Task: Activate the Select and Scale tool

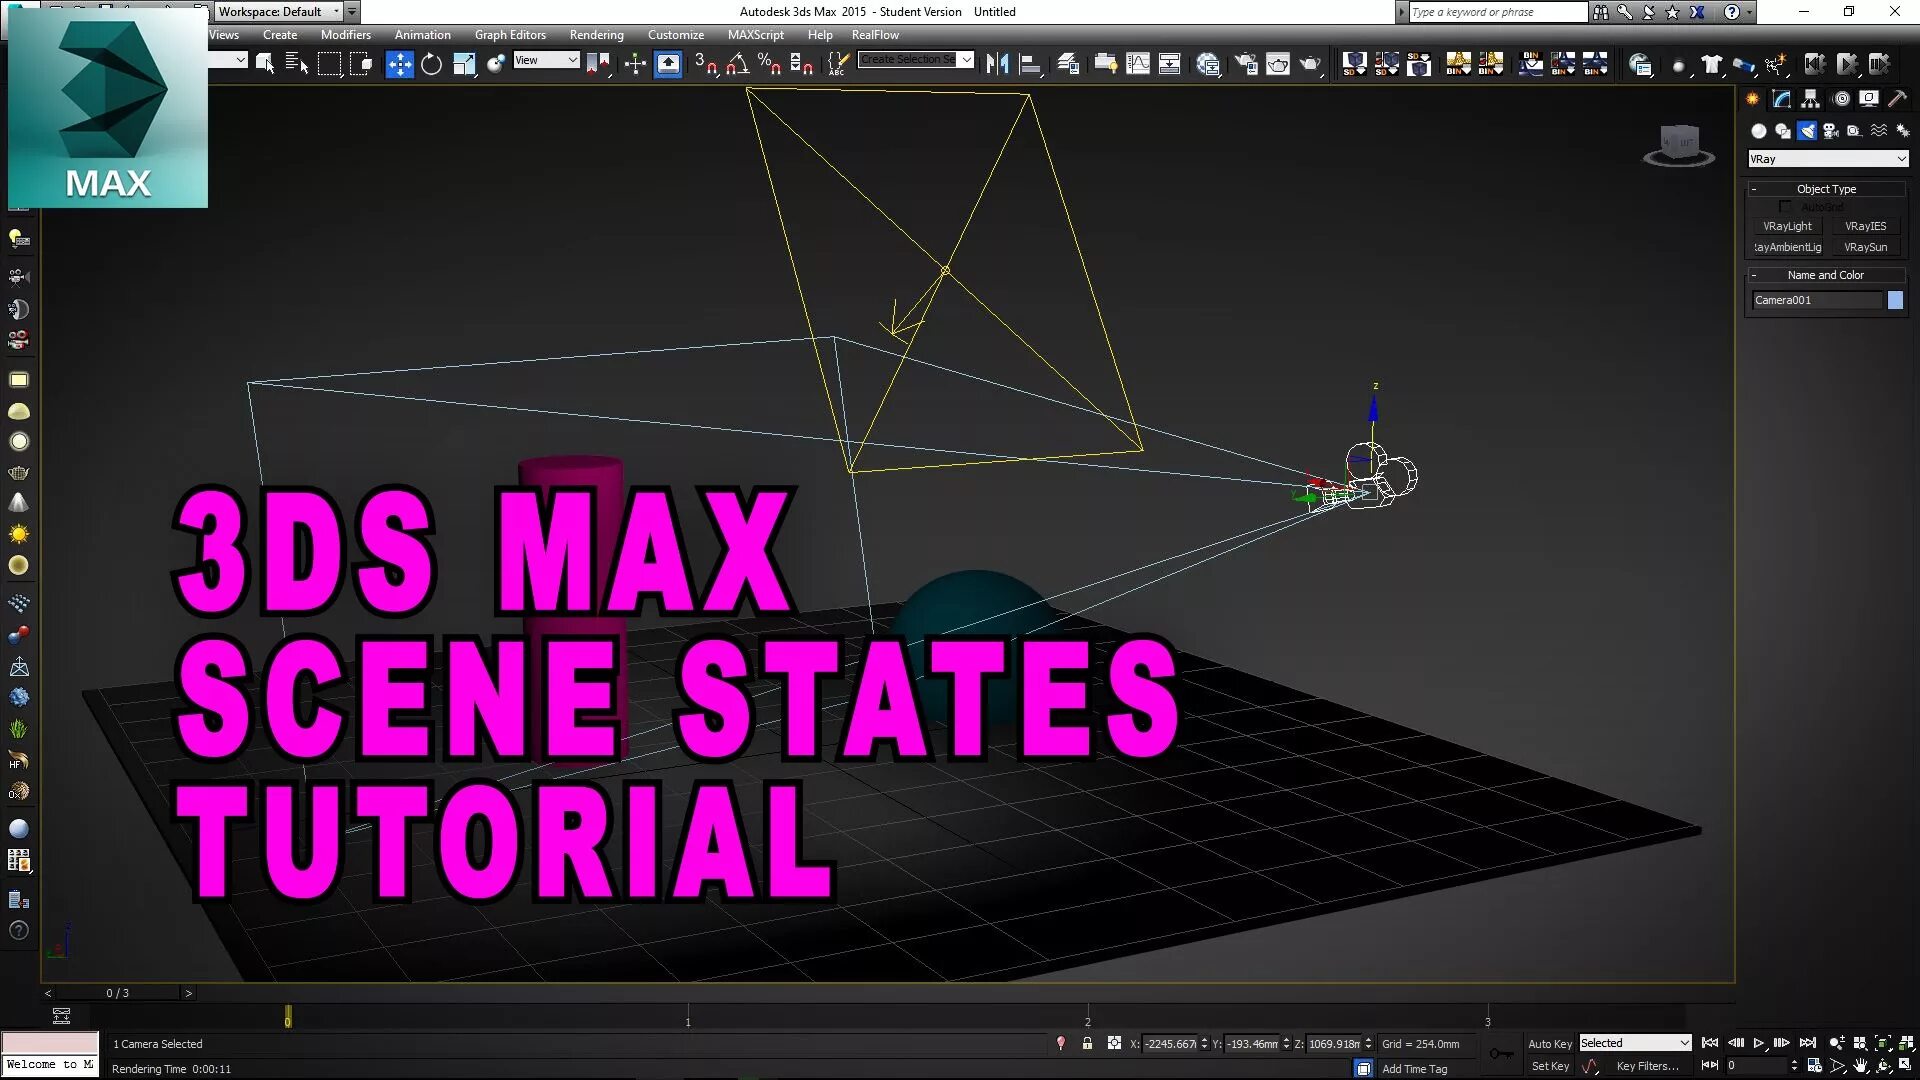Action: click(463, 65)
